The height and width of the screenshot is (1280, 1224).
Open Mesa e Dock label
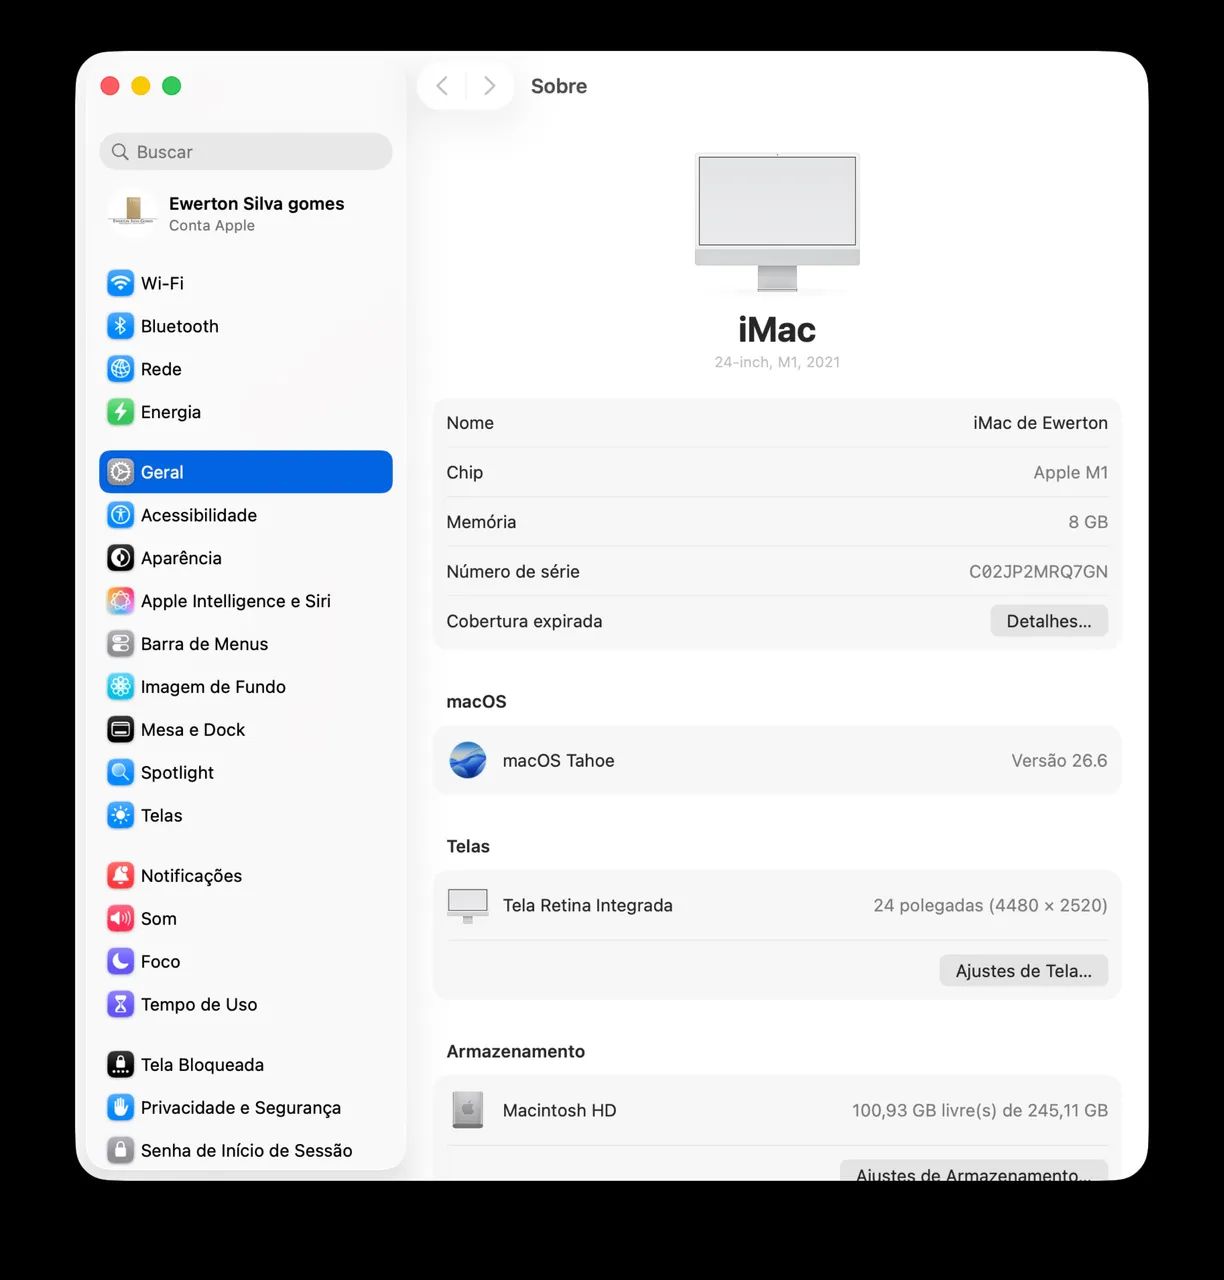193,730
